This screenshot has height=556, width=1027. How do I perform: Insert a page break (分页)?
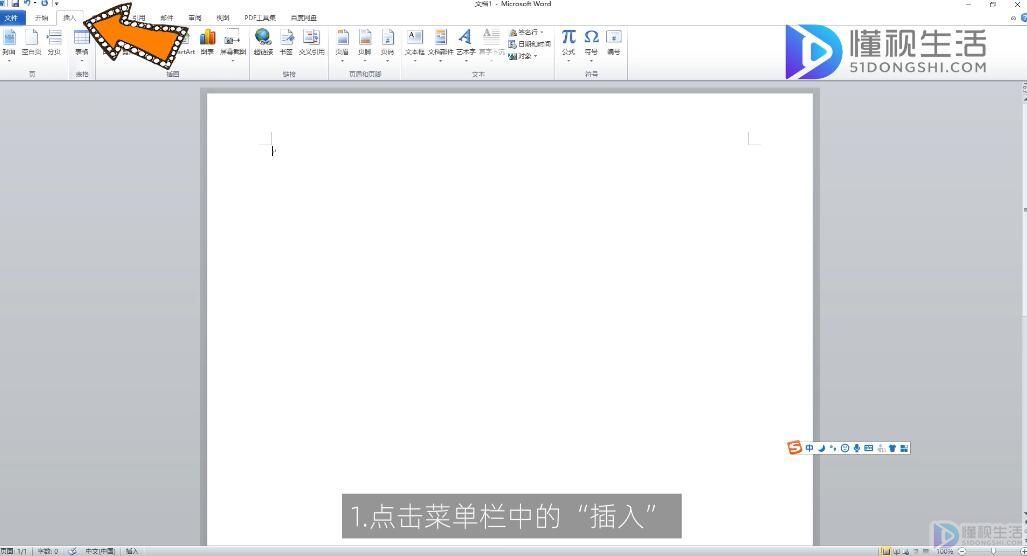[54, 43]
